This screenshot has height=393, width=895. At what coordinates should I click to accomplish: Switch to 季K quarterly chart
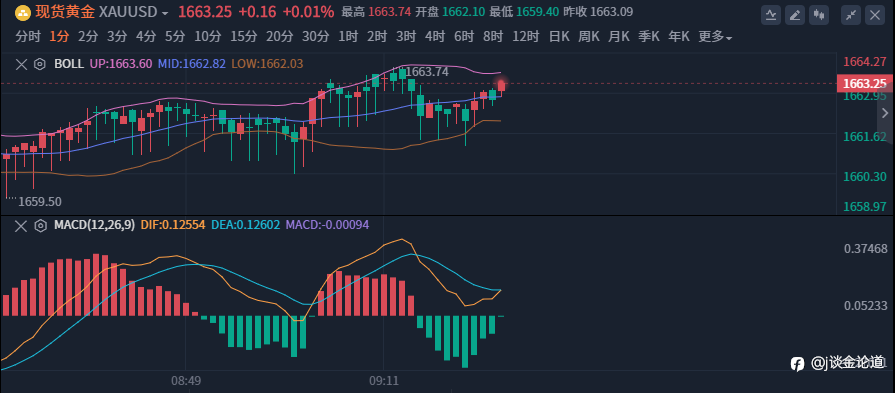pos(648,37)
